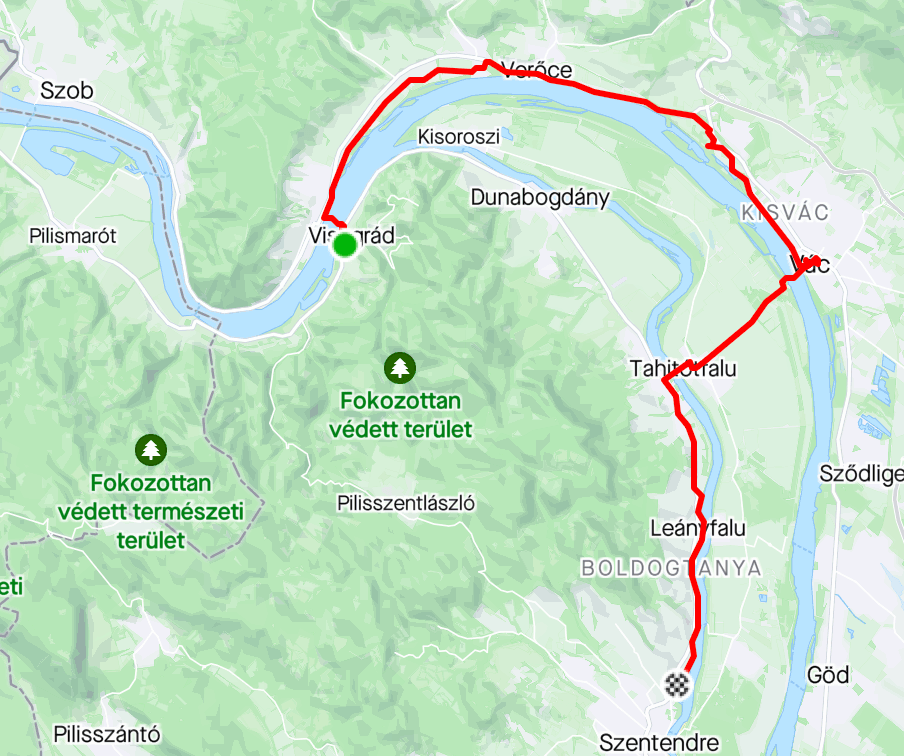The image size is (904, 756).
Task: Select the Pilisszentlászló village label
Action: pyautogui.click(x=406, y=503)
